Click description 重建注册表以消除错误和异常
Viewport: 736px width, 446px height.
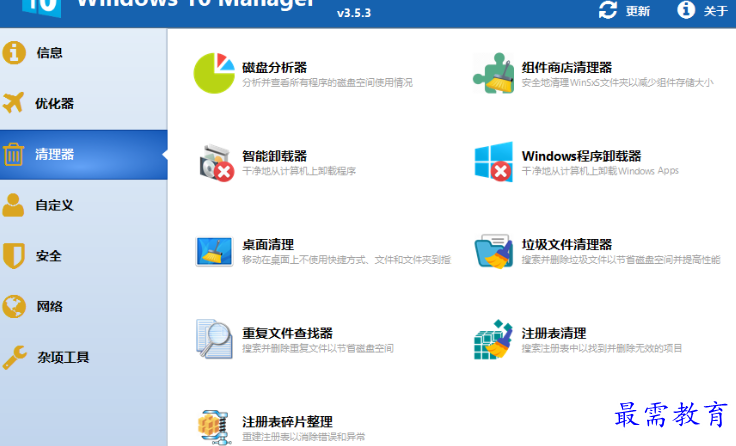pos(304,437)
